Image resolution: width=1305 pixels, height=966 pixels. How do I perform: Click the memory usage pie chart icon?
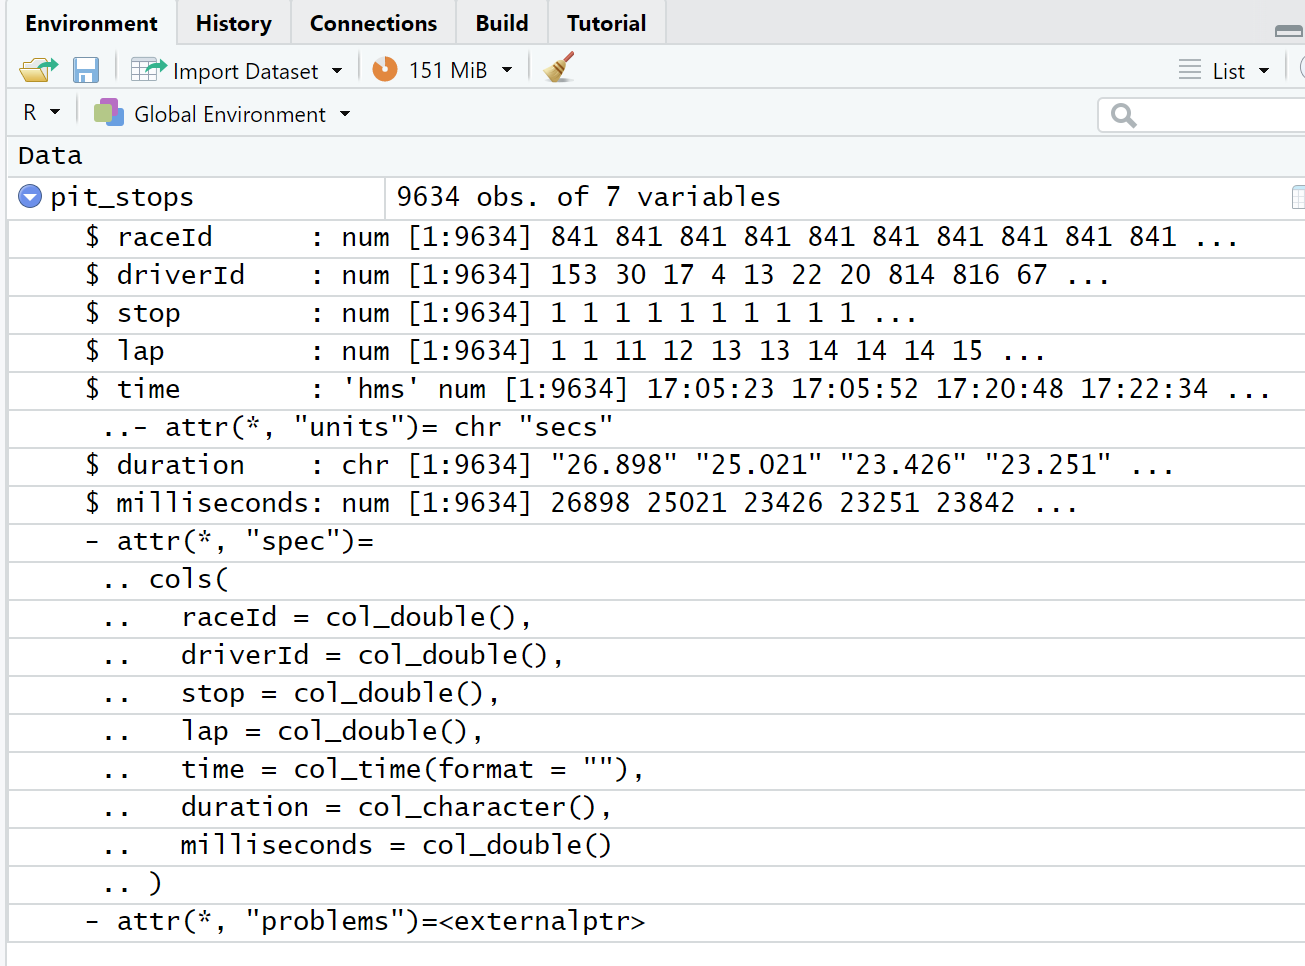[385, 70]
